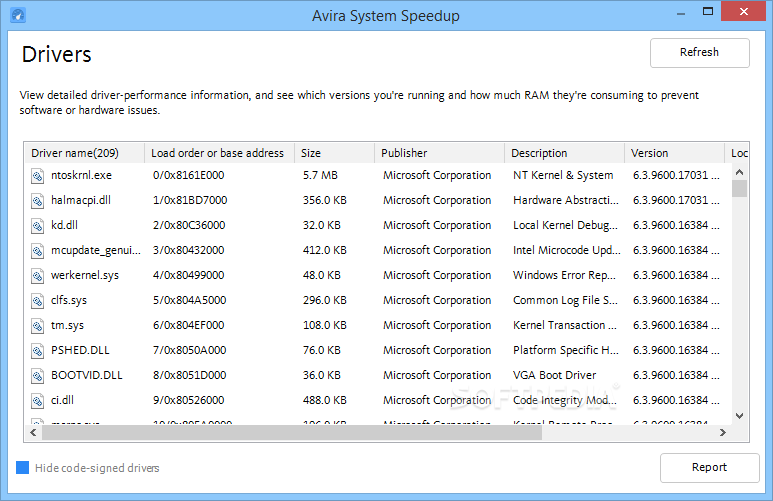This screenshot has width=773, height=501.
Task: Click the Platform Specific H... description
Action: [x=566, y=350]
